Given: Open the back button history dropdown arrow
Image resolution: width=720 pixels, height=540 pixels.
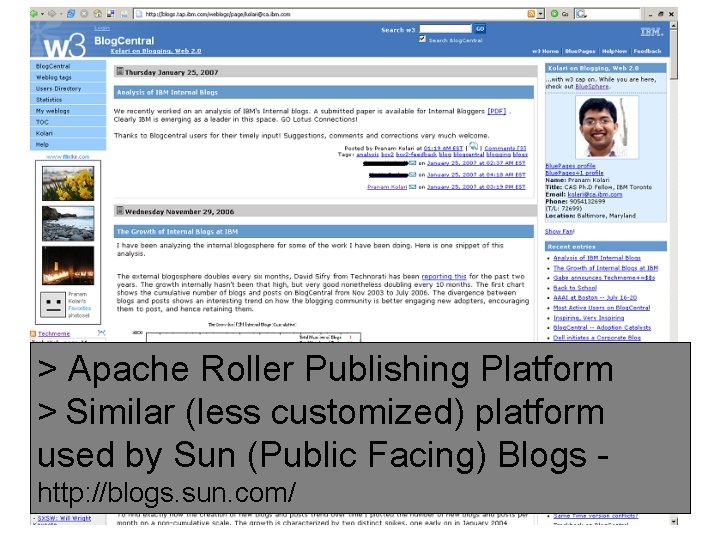Looking at the screenshot, I should tap(42, 14).
